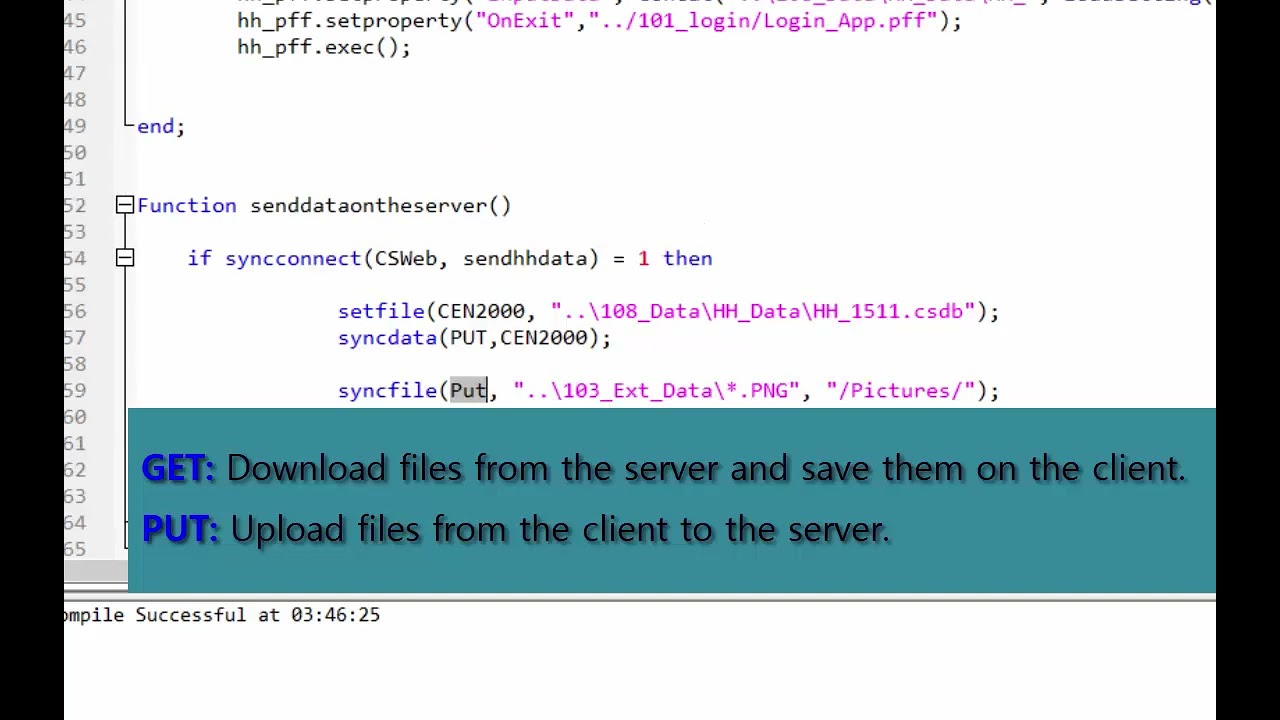
Task: Click the HH_1511.csdb file path string
Action: tap(763, 312)
